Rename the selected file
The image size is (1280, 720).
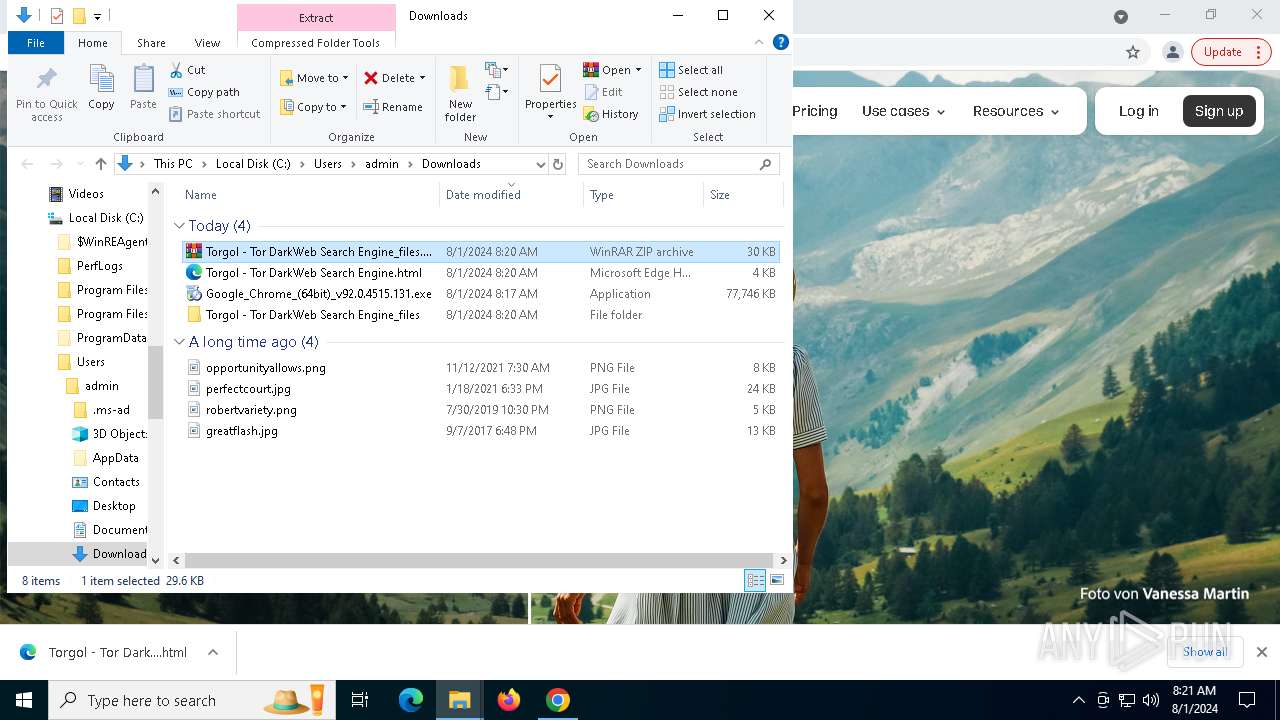pyautogui.click(x=392, y=107)
